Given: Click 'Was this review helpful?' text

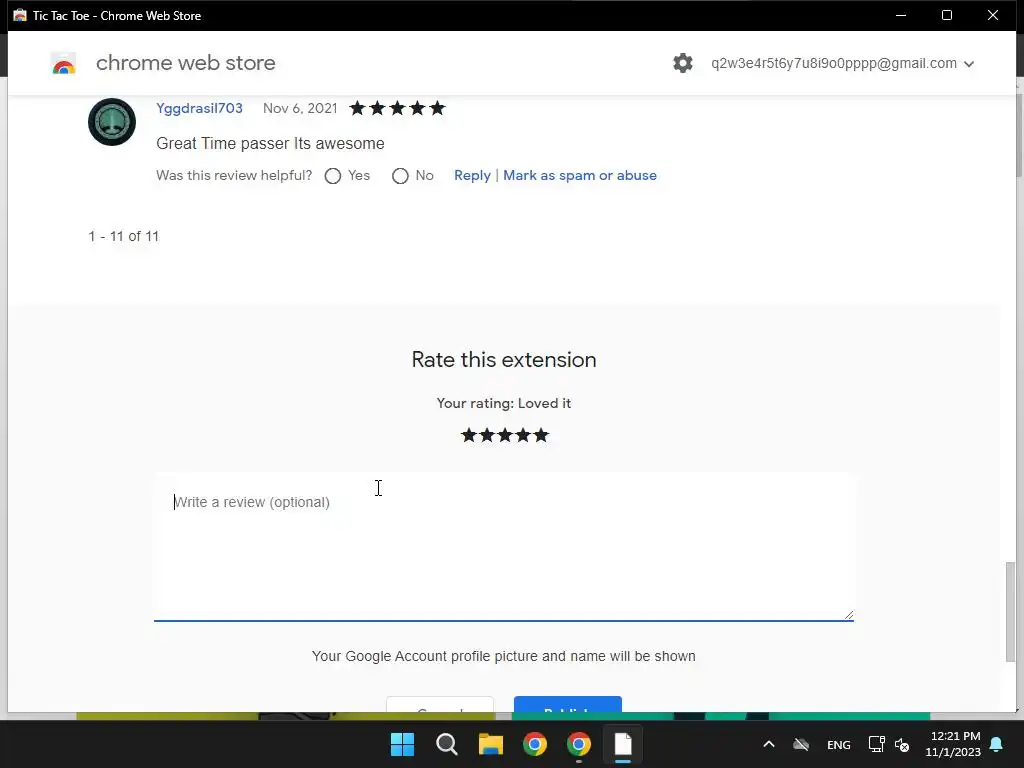Looking at the screenshot, I should pyautogui.click(x=234, y=176).
